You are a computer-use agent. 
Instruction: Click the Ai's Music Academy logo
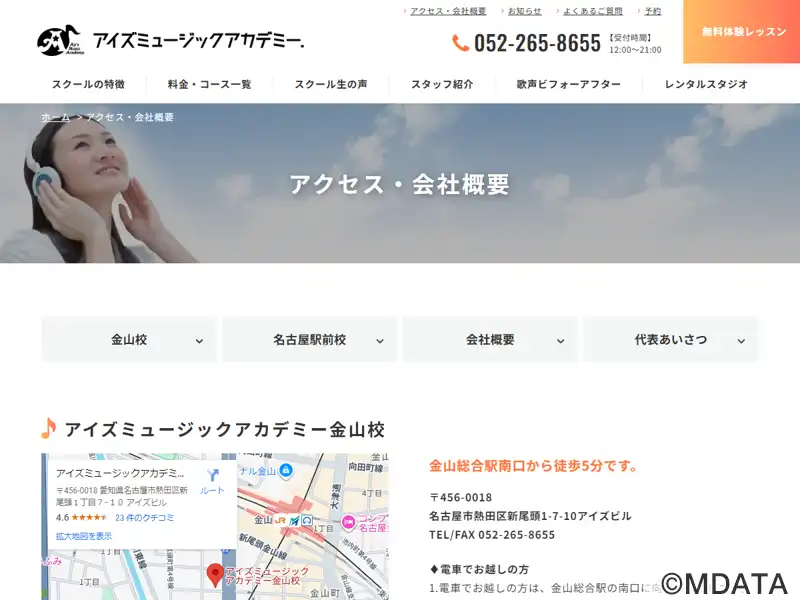[x=170, y=40]
